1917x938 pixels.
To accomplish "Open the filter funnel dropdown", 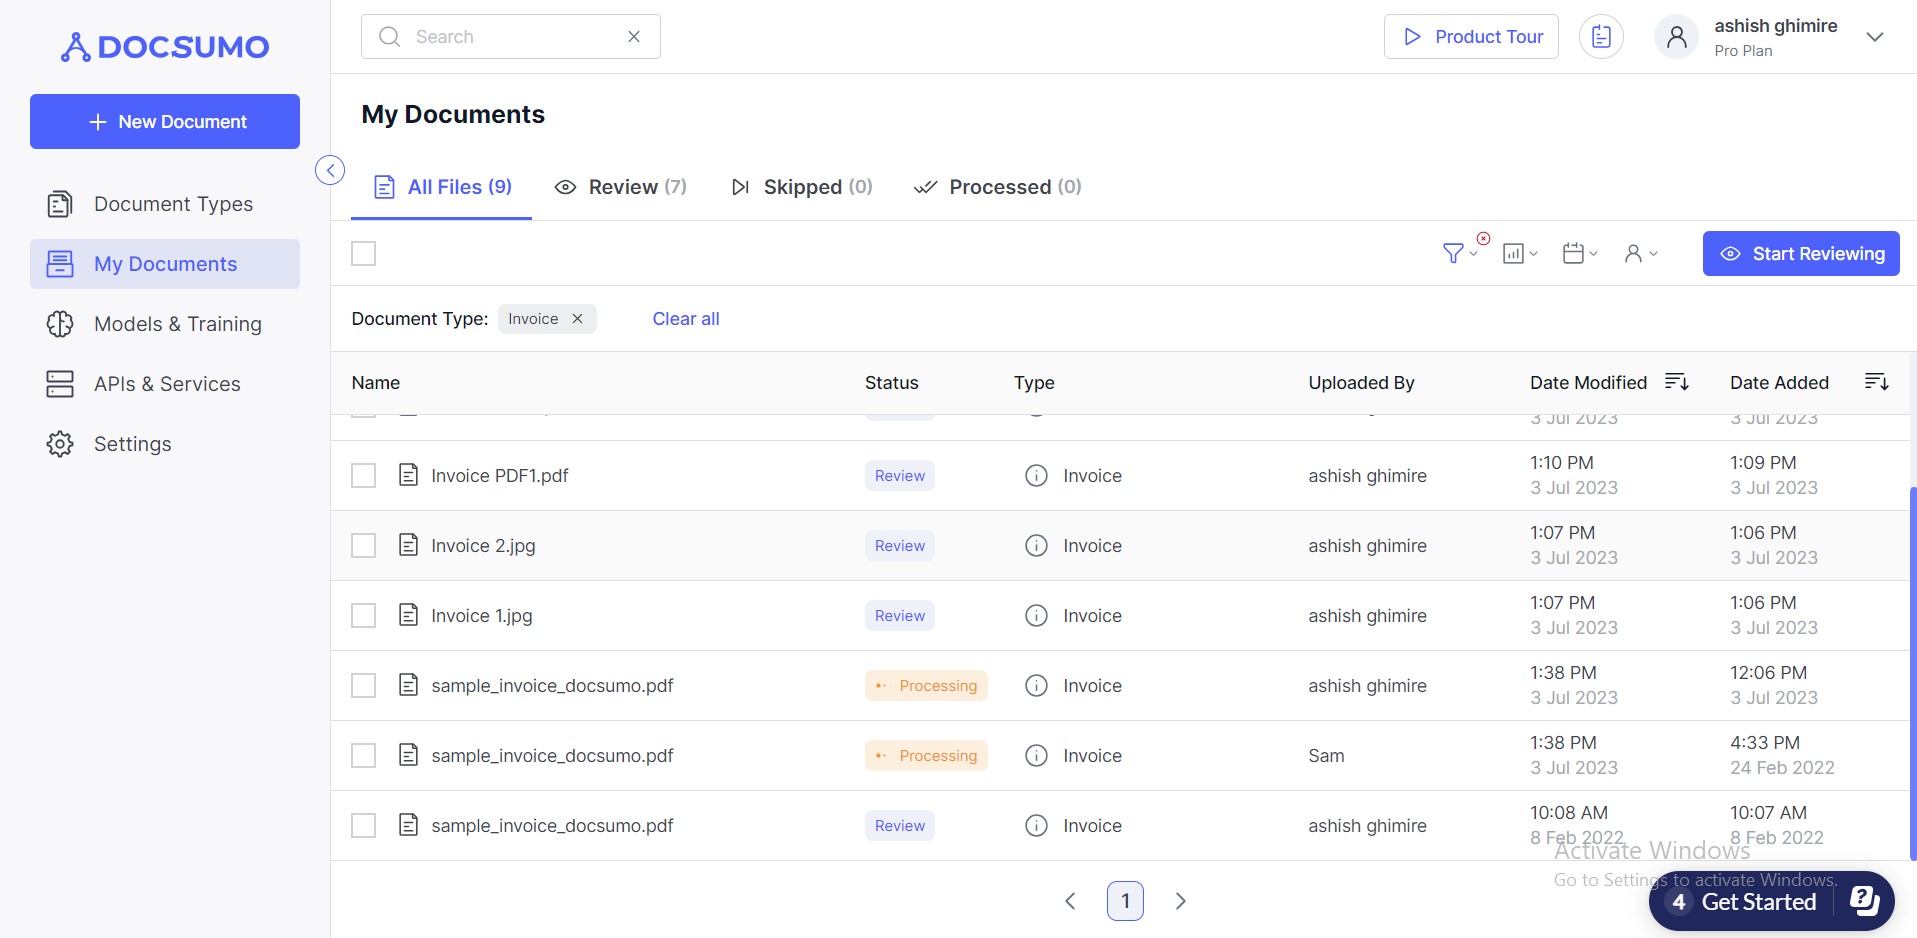I will [1458, 254].
